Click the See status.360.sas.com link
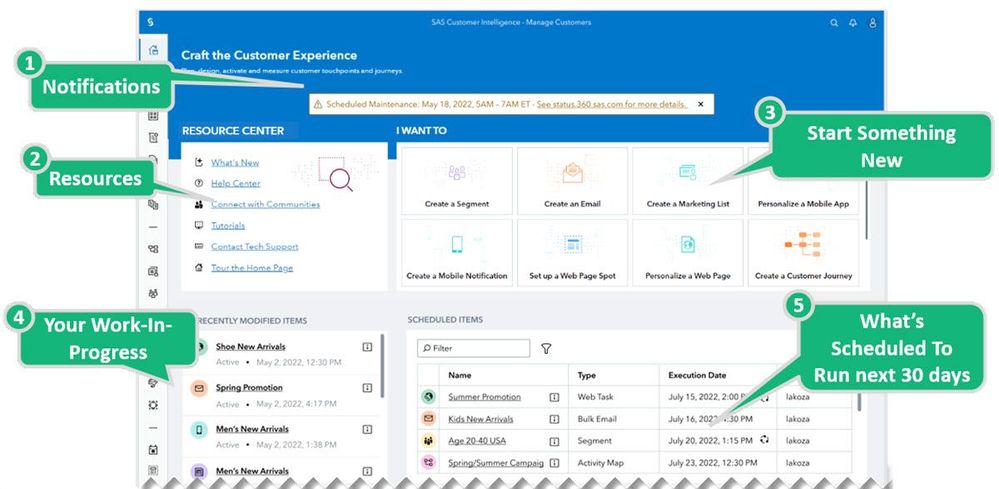 pyautogui.click(x=611, y=104)
